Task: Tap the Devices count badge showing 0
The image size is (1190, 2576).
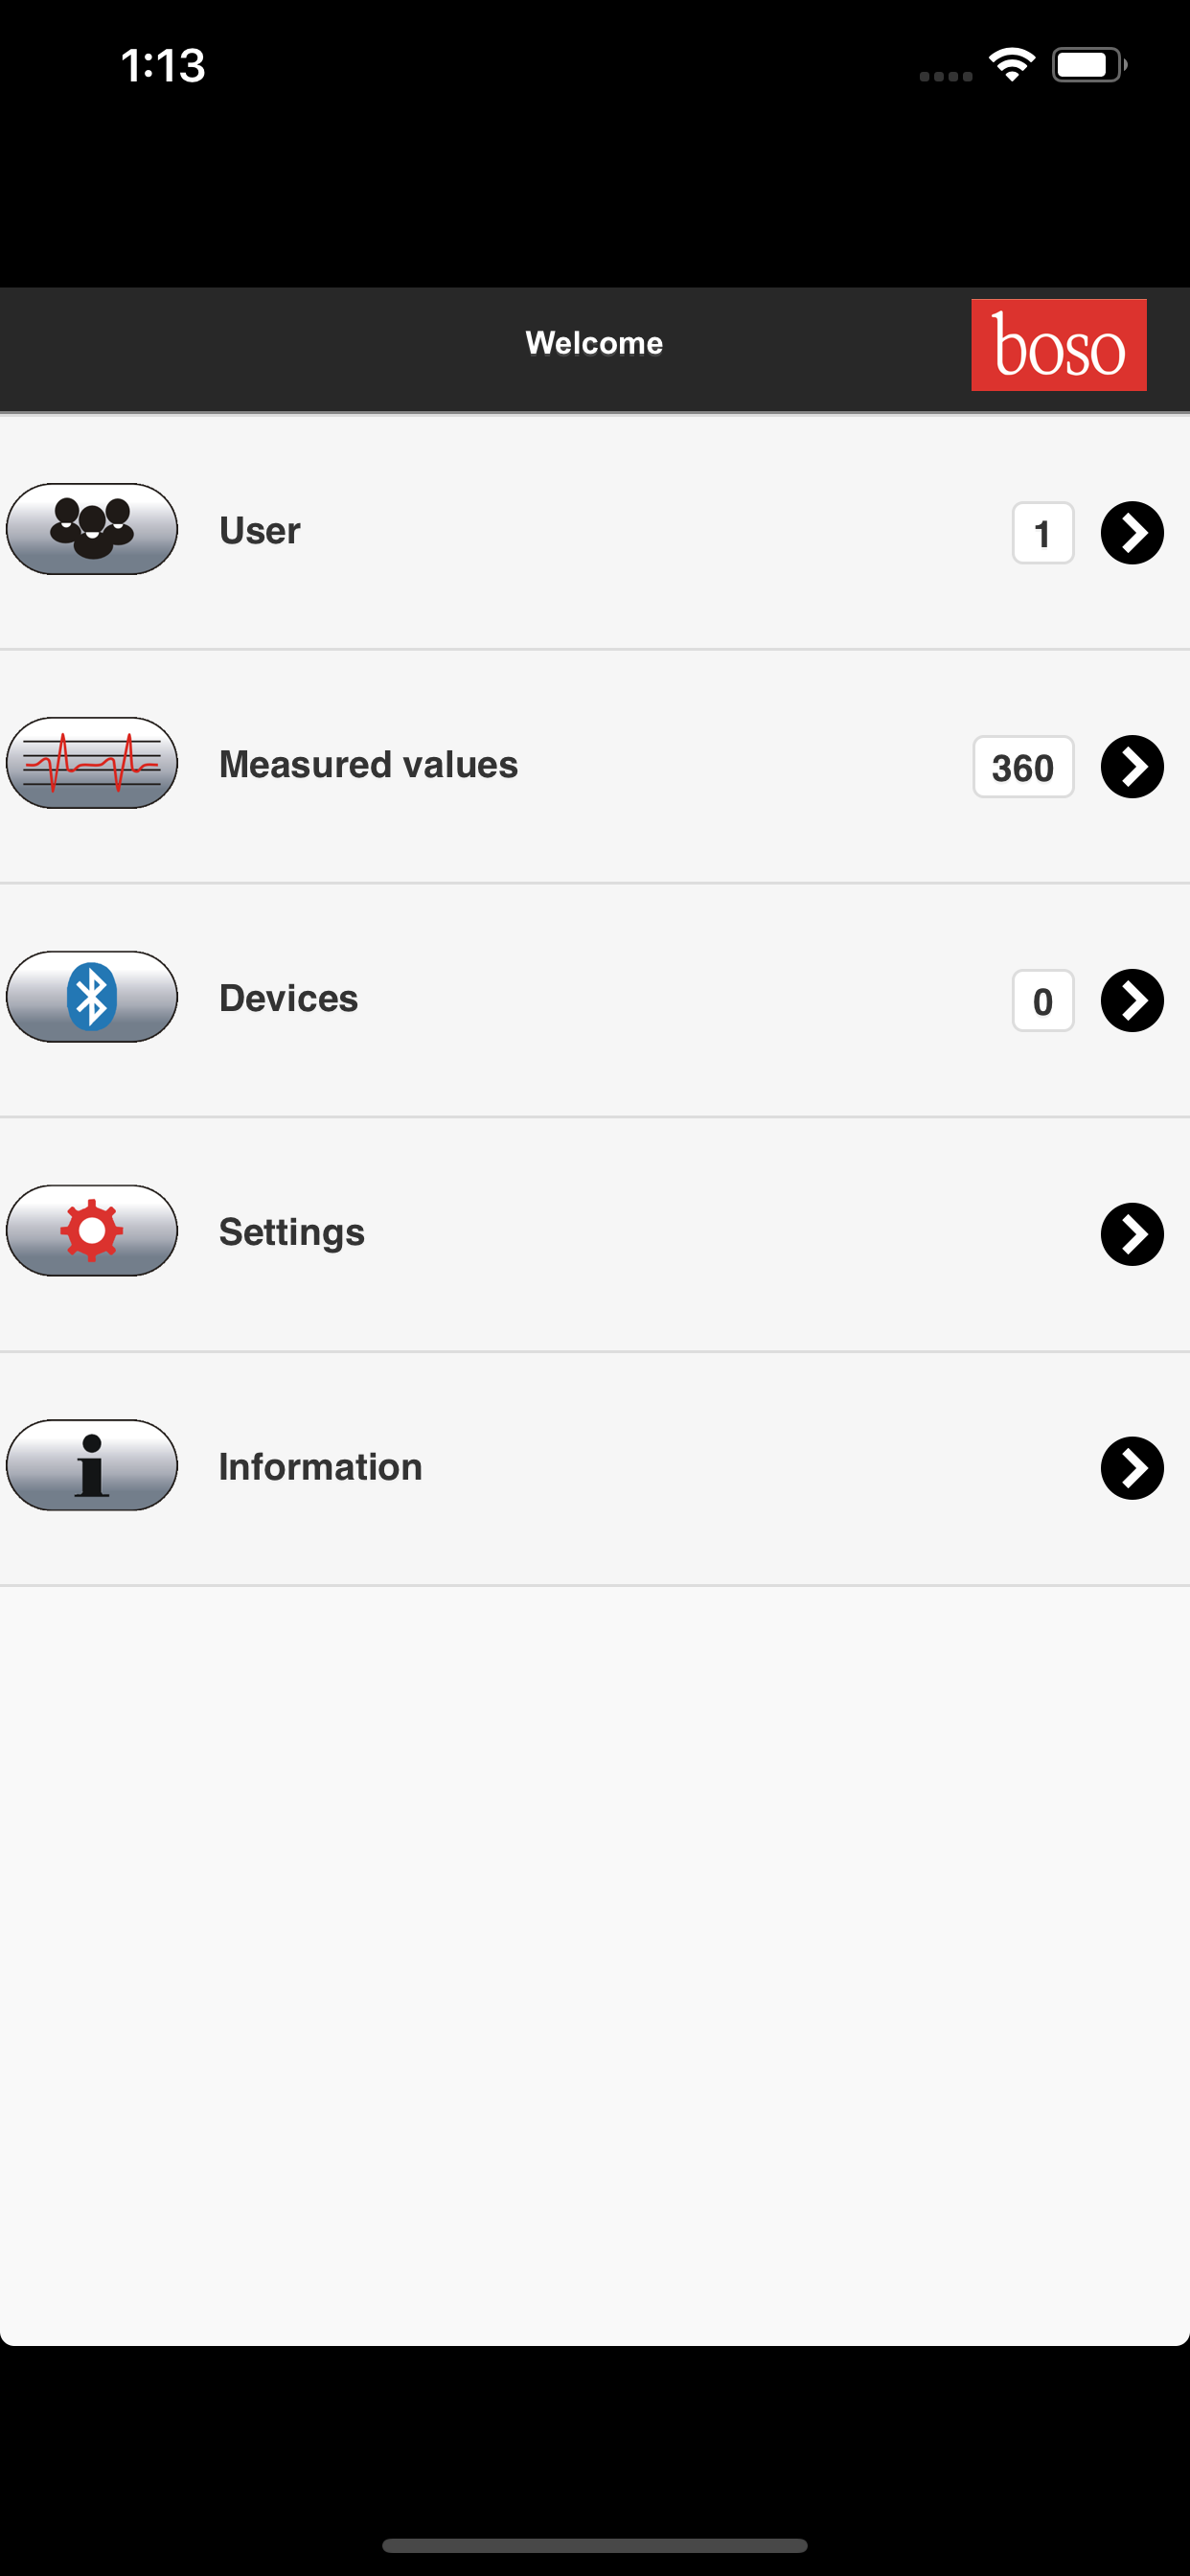Action: tap(1042, 1000)
